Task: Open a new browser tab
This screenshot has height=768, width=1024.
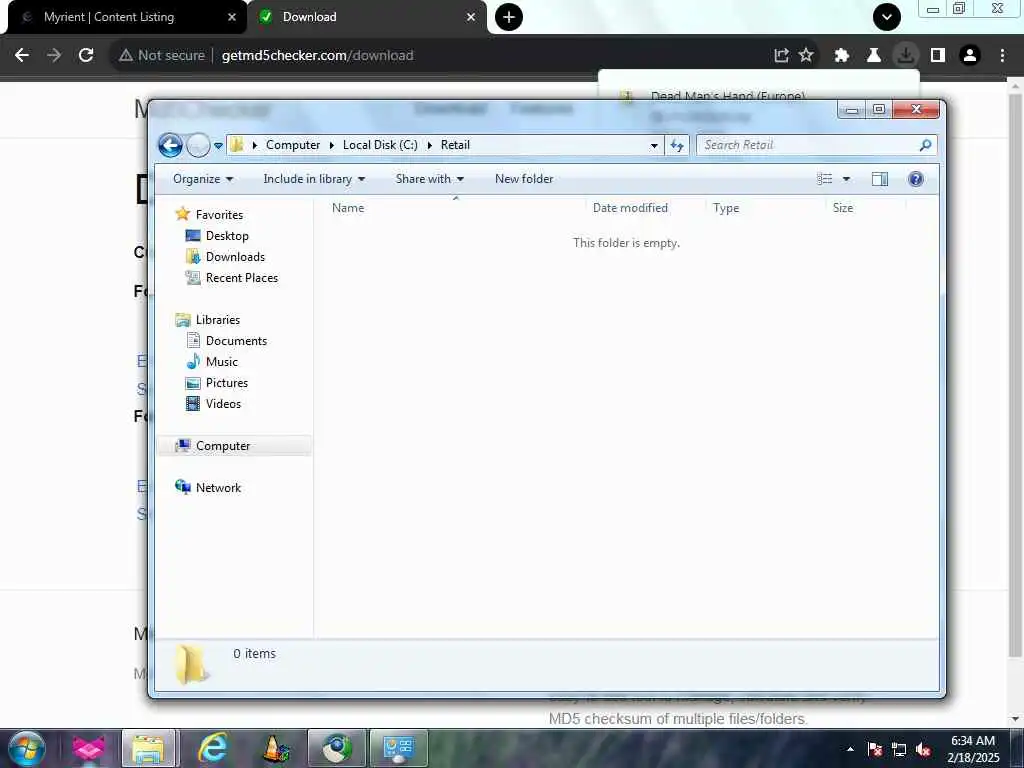Action: click(509, 17)
